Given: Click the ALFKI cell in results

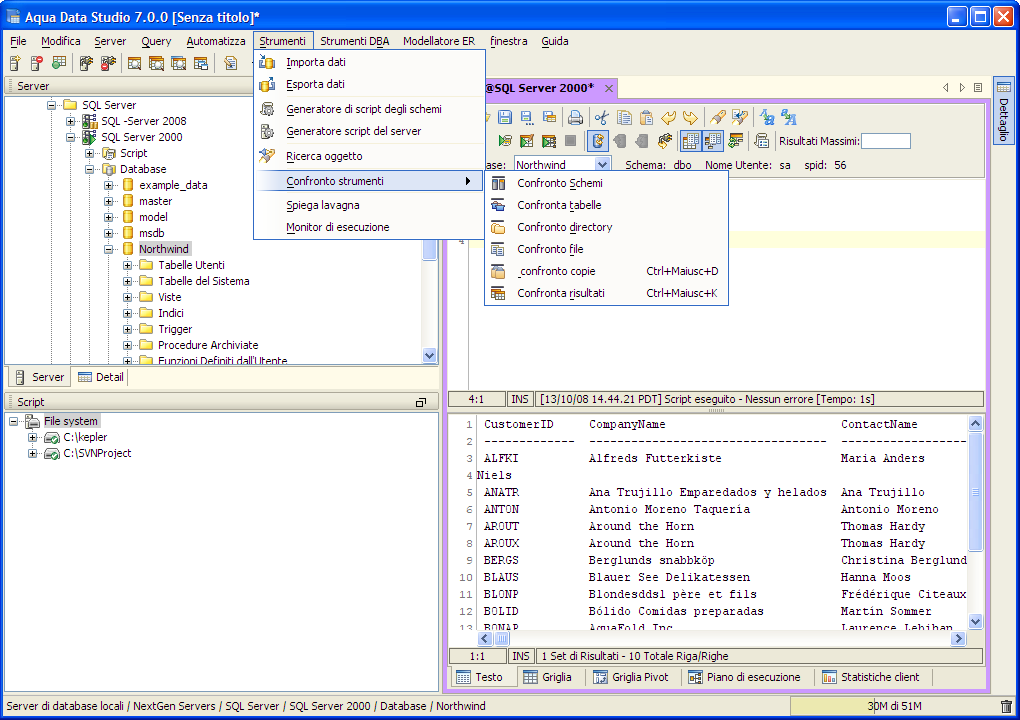Looking at the screenshot, I should 501,459.
